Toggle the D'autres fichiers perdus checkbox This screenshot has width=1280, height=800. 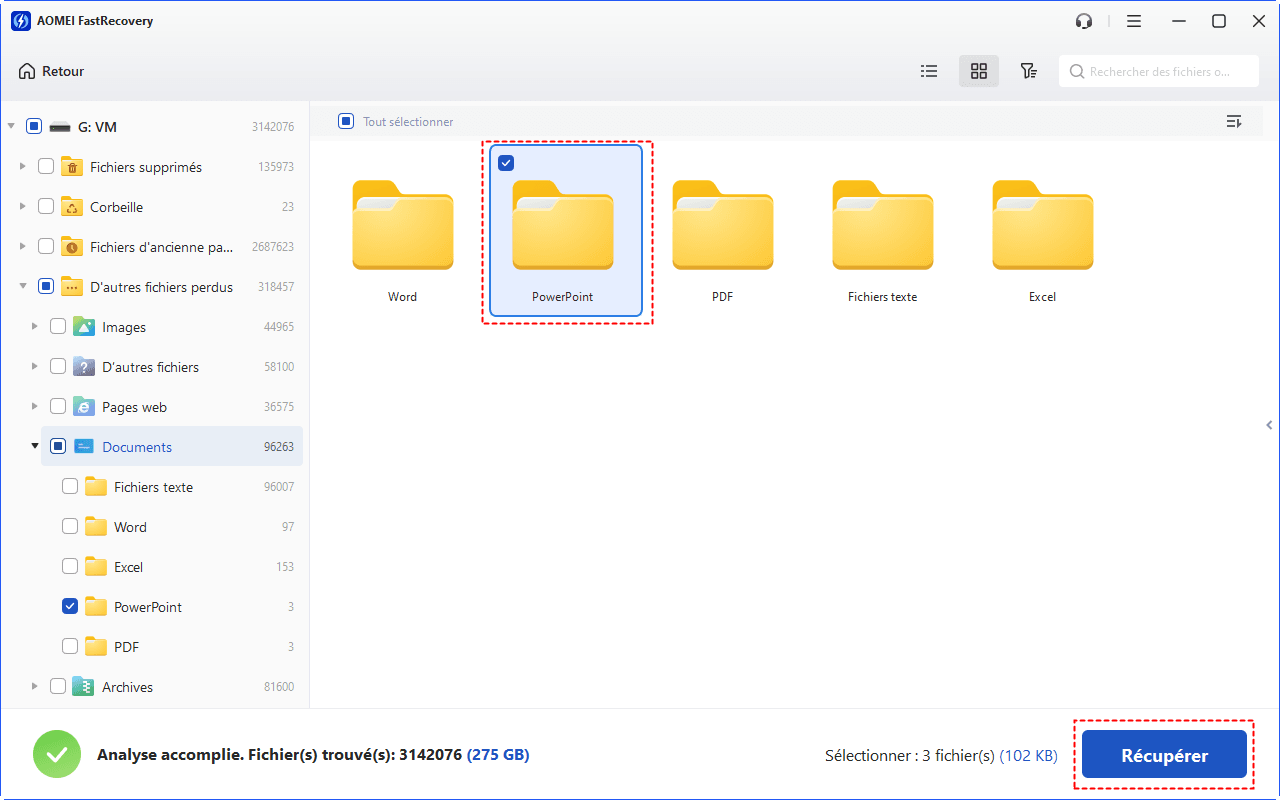[x=46, y=287]
